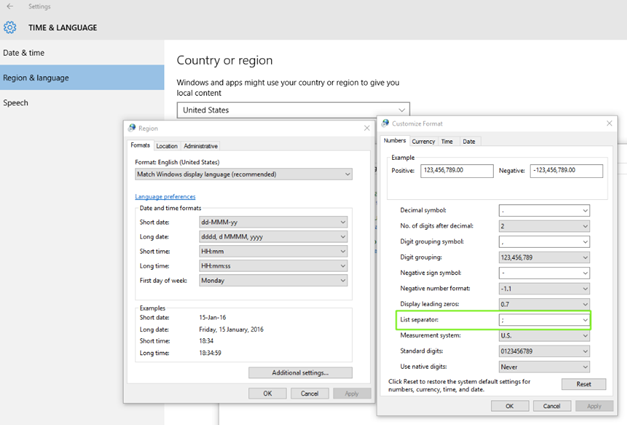Click the Language preferences link
This screenshot has width=627, height=425.
tap(165, 196)
